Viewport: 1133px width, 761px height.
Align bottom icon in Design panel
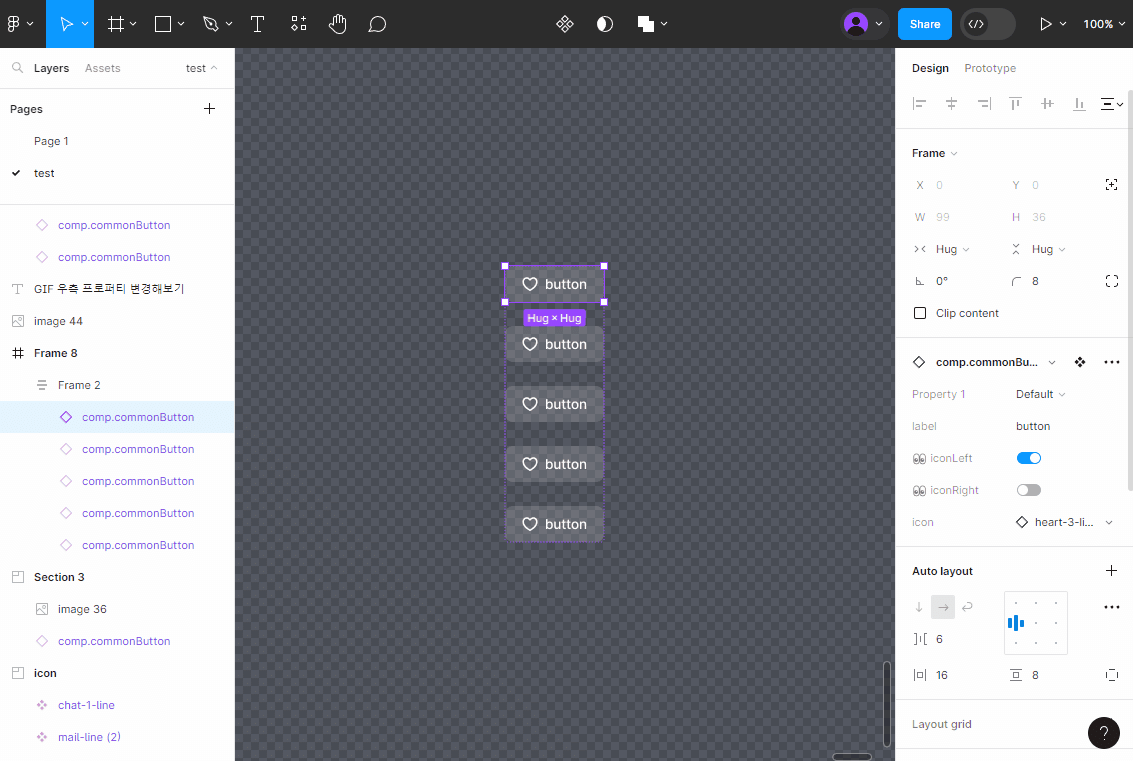[1079, 104]
